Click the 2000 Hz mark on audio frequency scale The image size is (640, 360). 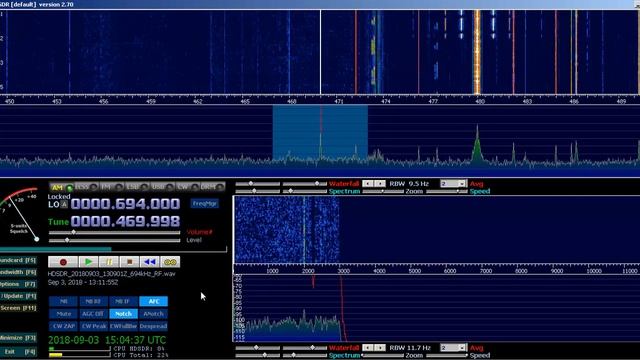coord(308,271)
